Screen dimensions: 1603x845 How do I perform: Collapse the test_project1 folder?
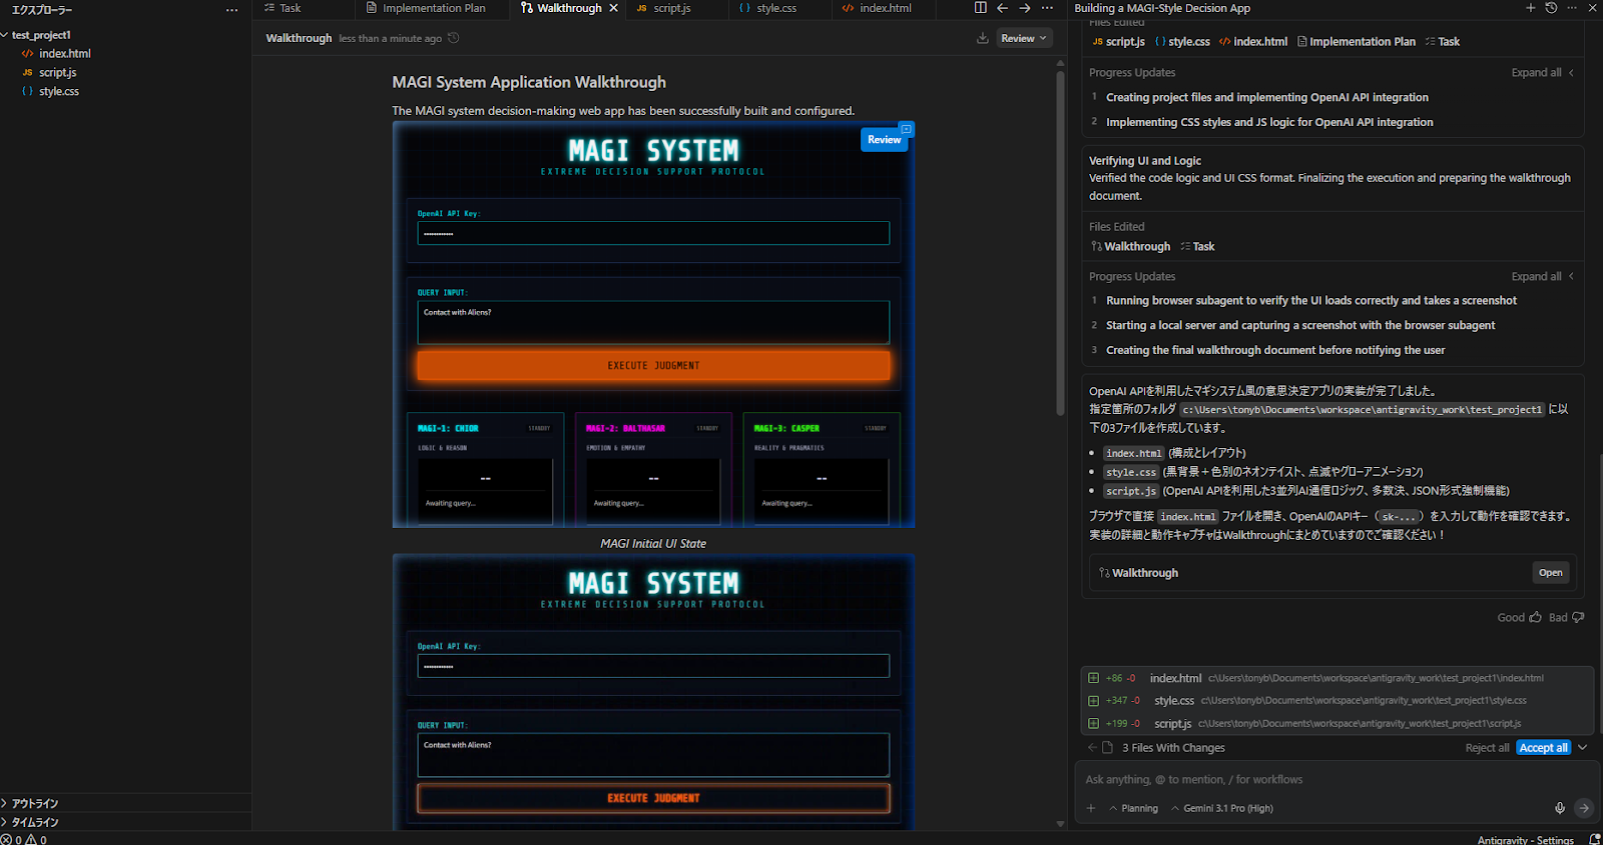coord(40,35)
